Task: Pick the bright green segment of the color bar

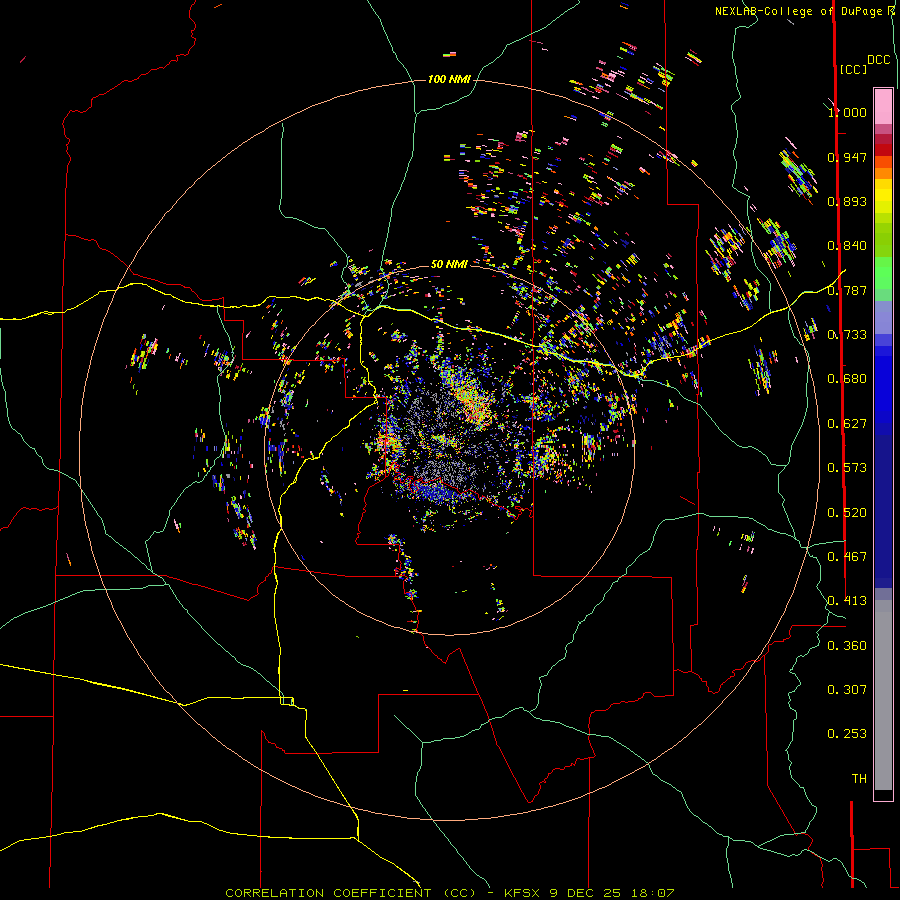Action: 883,273
